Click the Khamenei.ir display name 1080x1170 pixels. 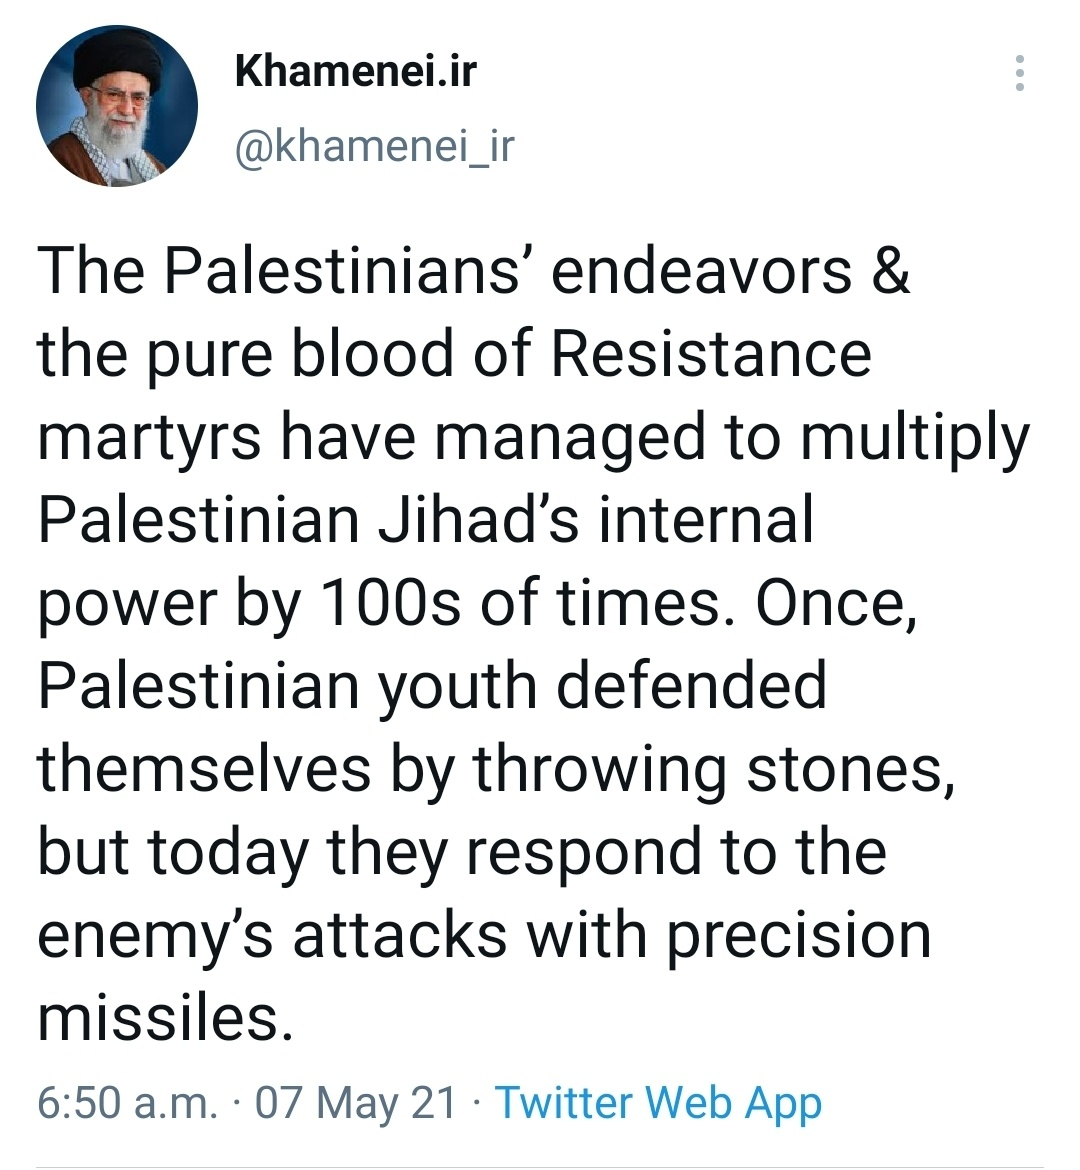click(355, 71)
